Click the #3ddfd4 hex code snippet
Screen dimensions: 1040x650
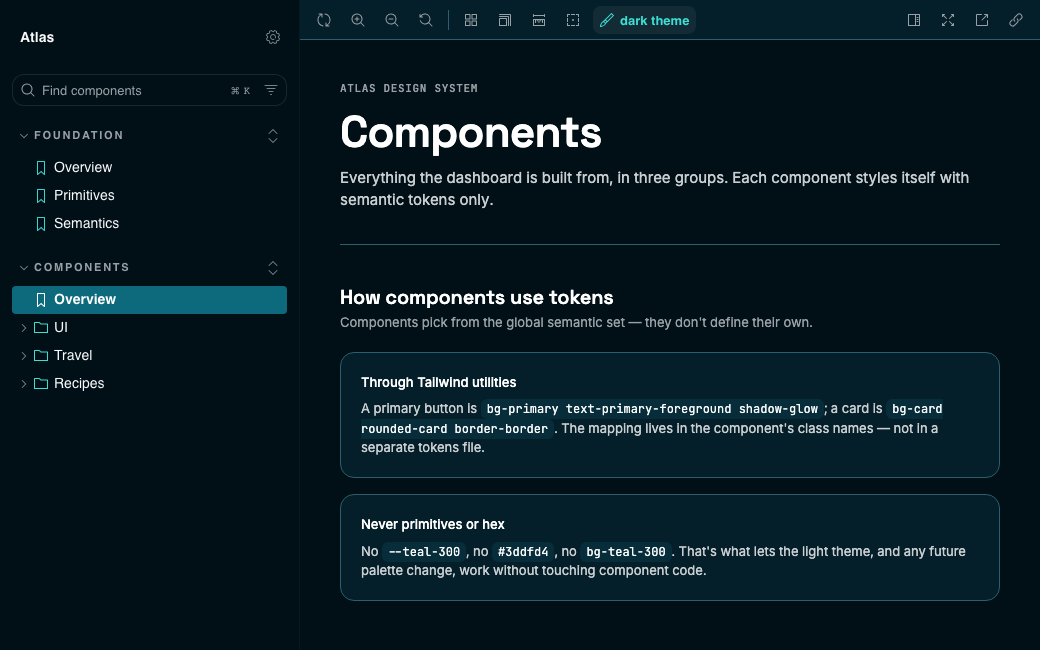coord(523,552)
